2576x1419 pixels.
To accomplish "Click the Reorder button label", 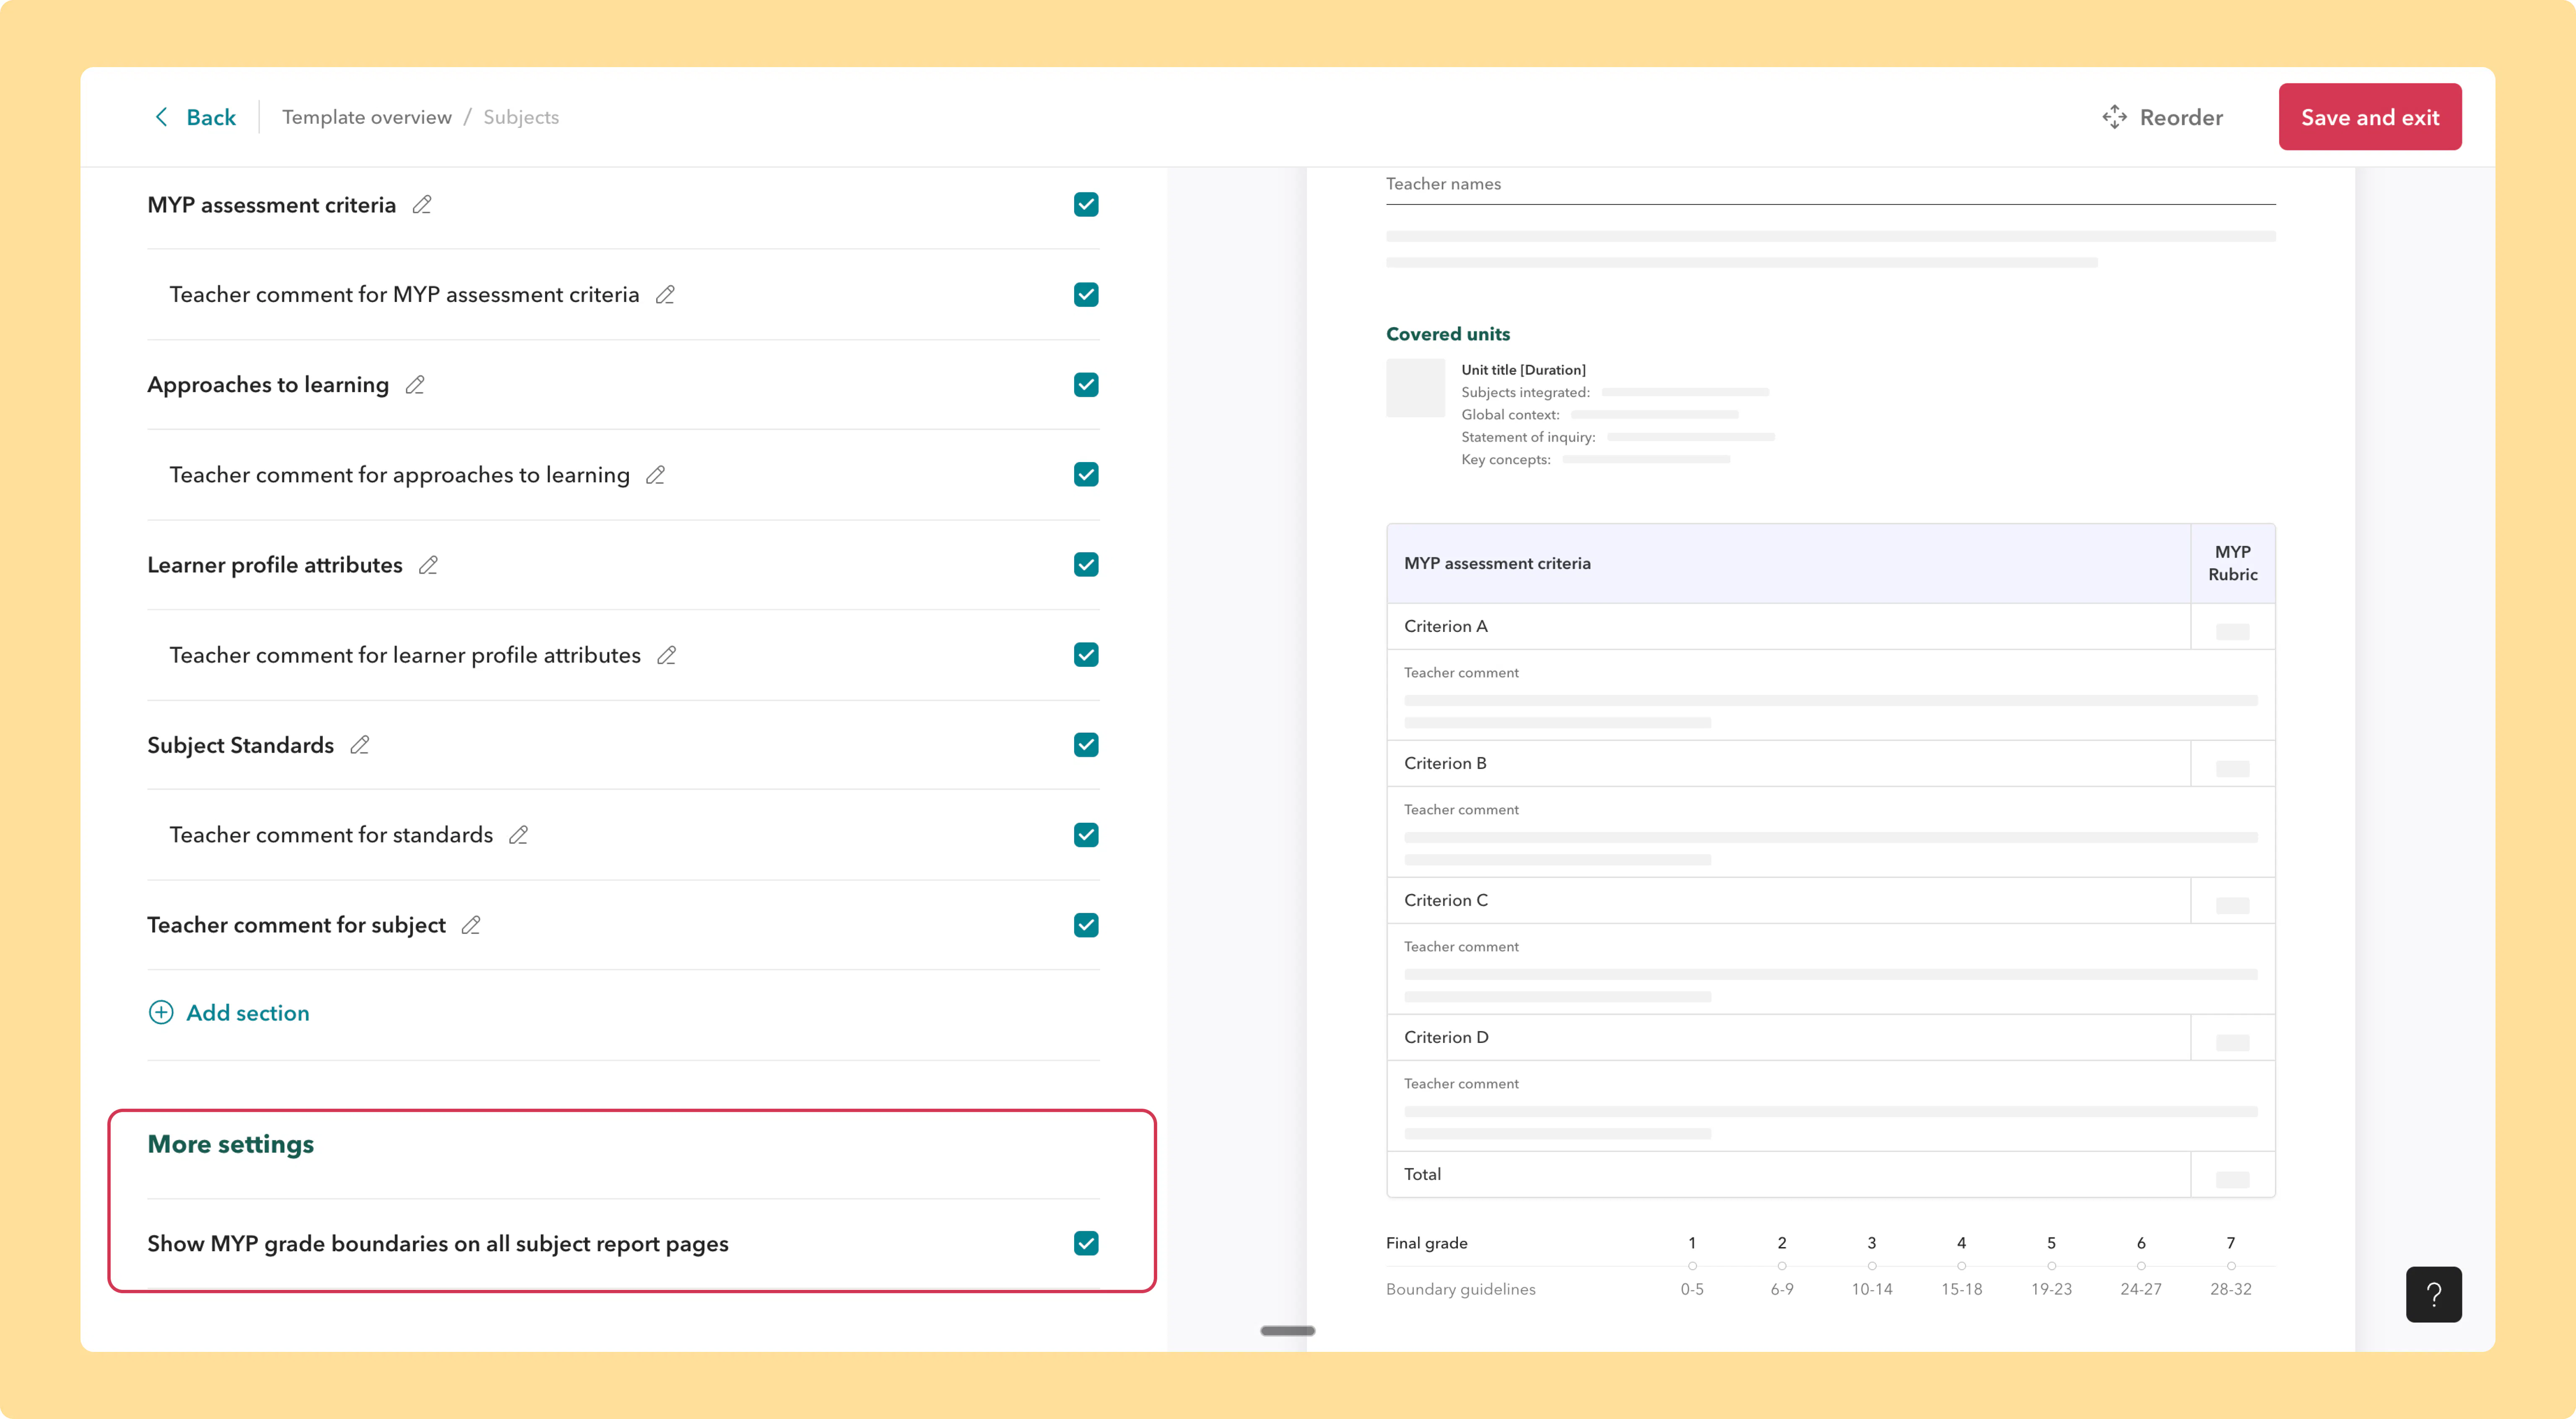I will click(2181, 117).
